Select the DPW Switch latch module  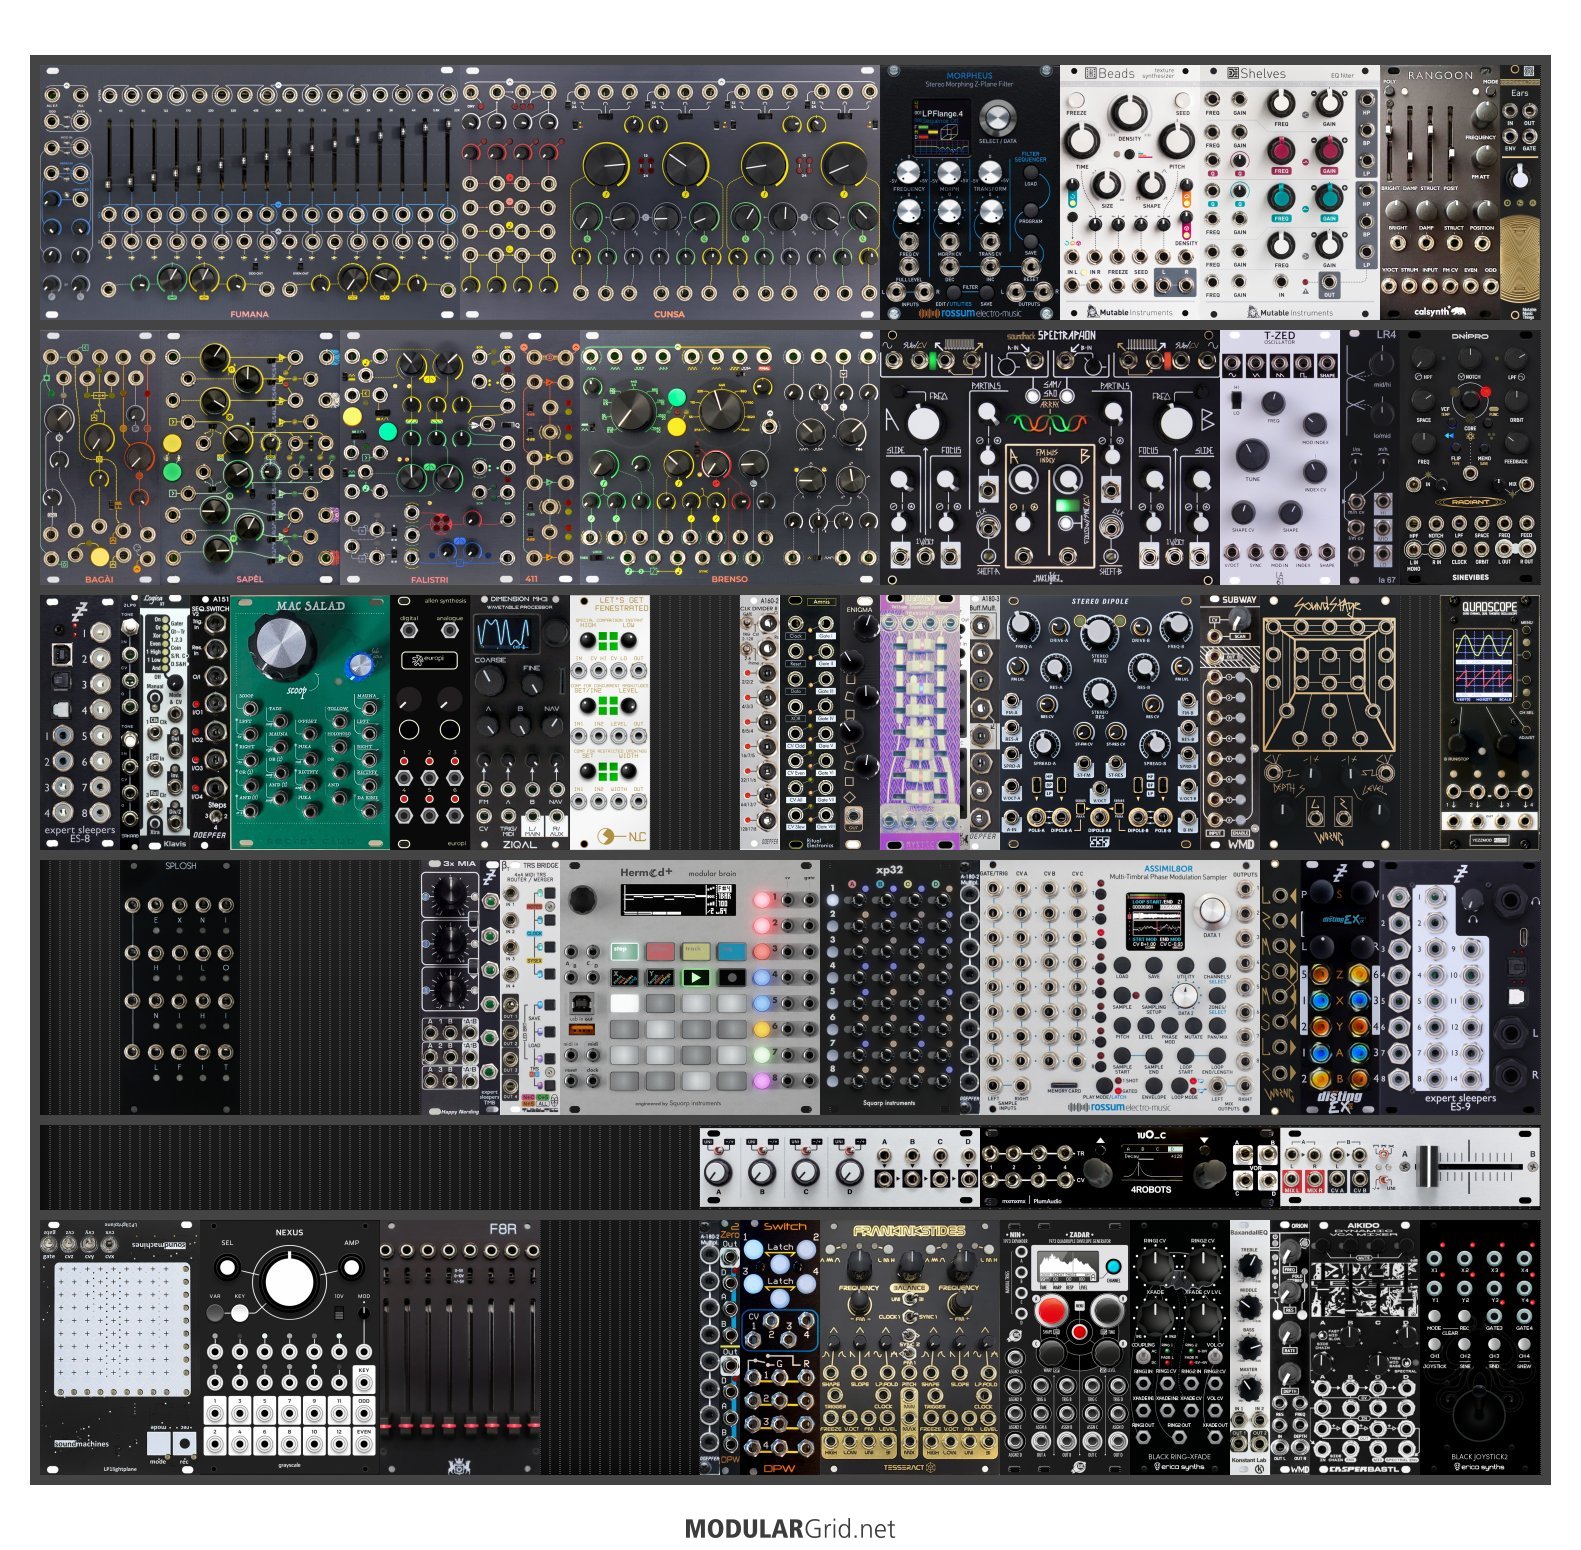point(780,1347)
